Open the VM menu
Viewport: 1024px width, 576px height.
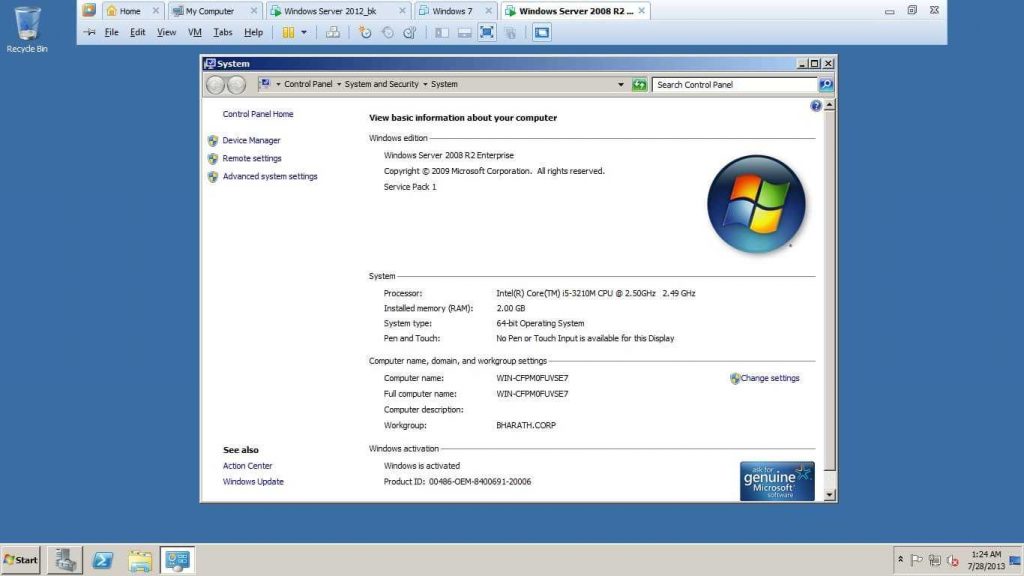click(x=195, y=32)
